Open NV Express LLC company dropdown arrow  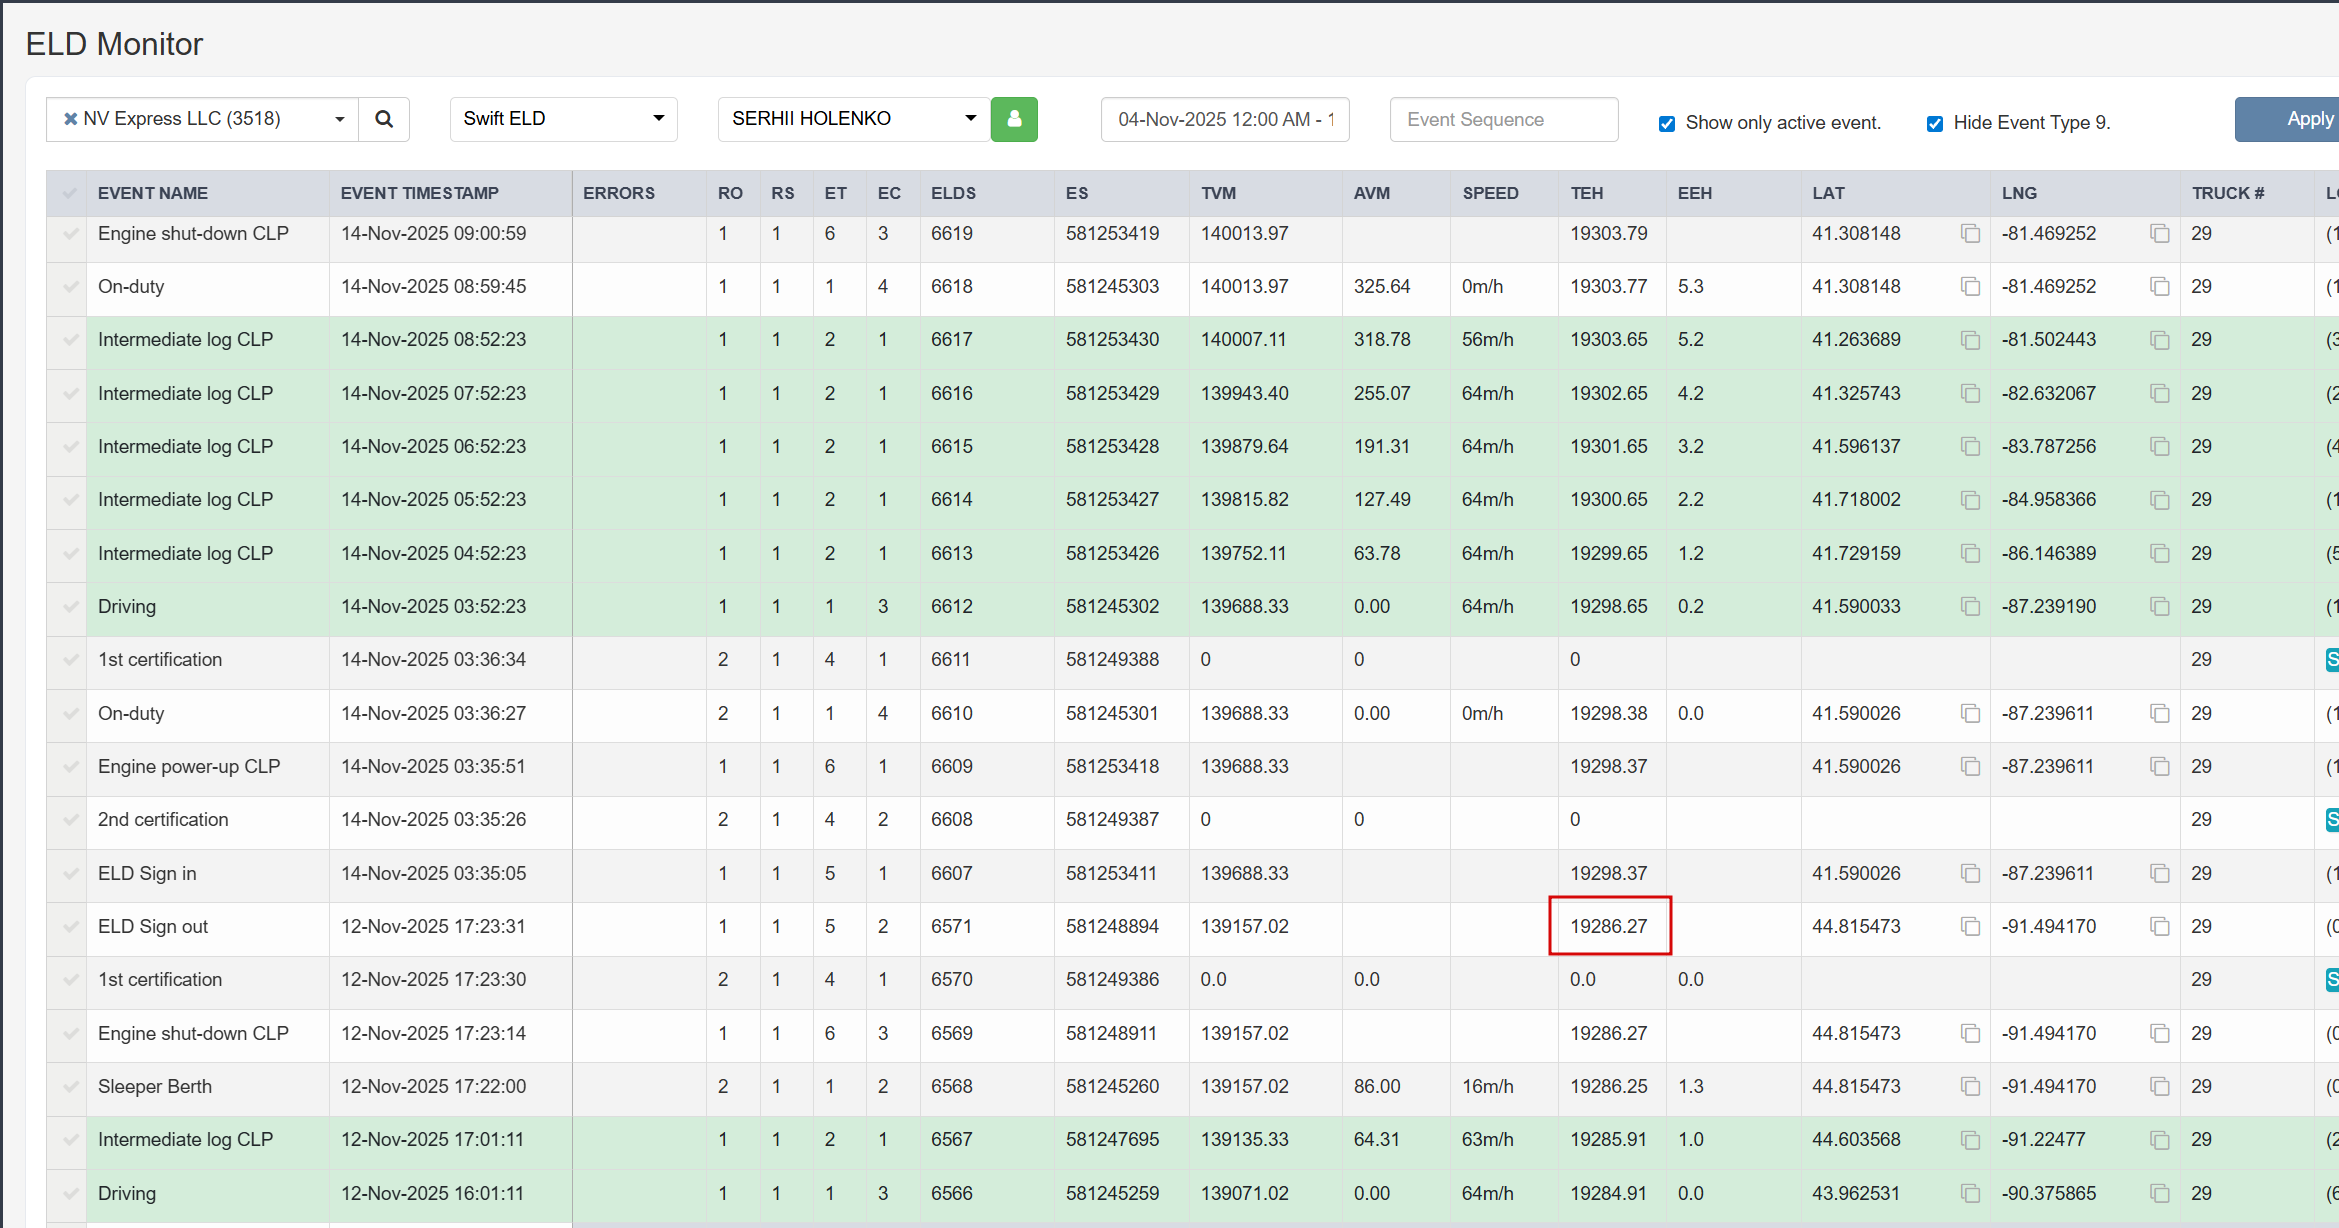(x=340, y=119)
